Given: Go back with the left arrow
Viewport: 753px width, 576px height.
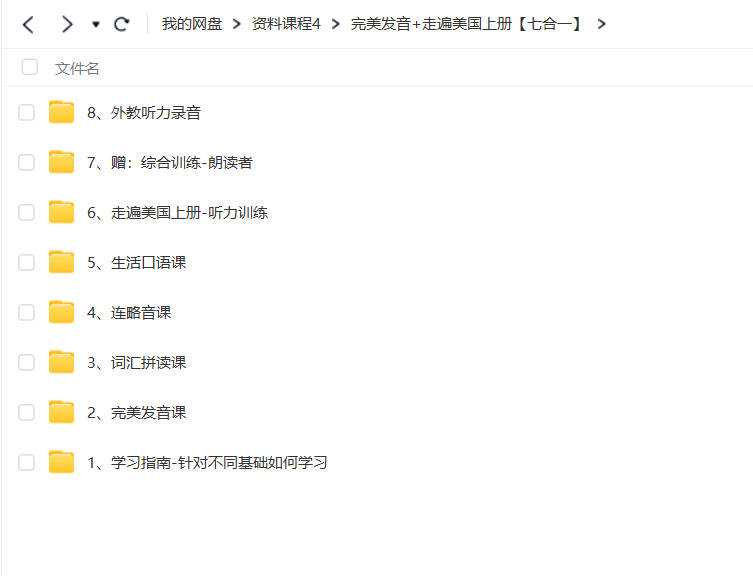Looking at the screenshot, I should (x=28, y=24).
